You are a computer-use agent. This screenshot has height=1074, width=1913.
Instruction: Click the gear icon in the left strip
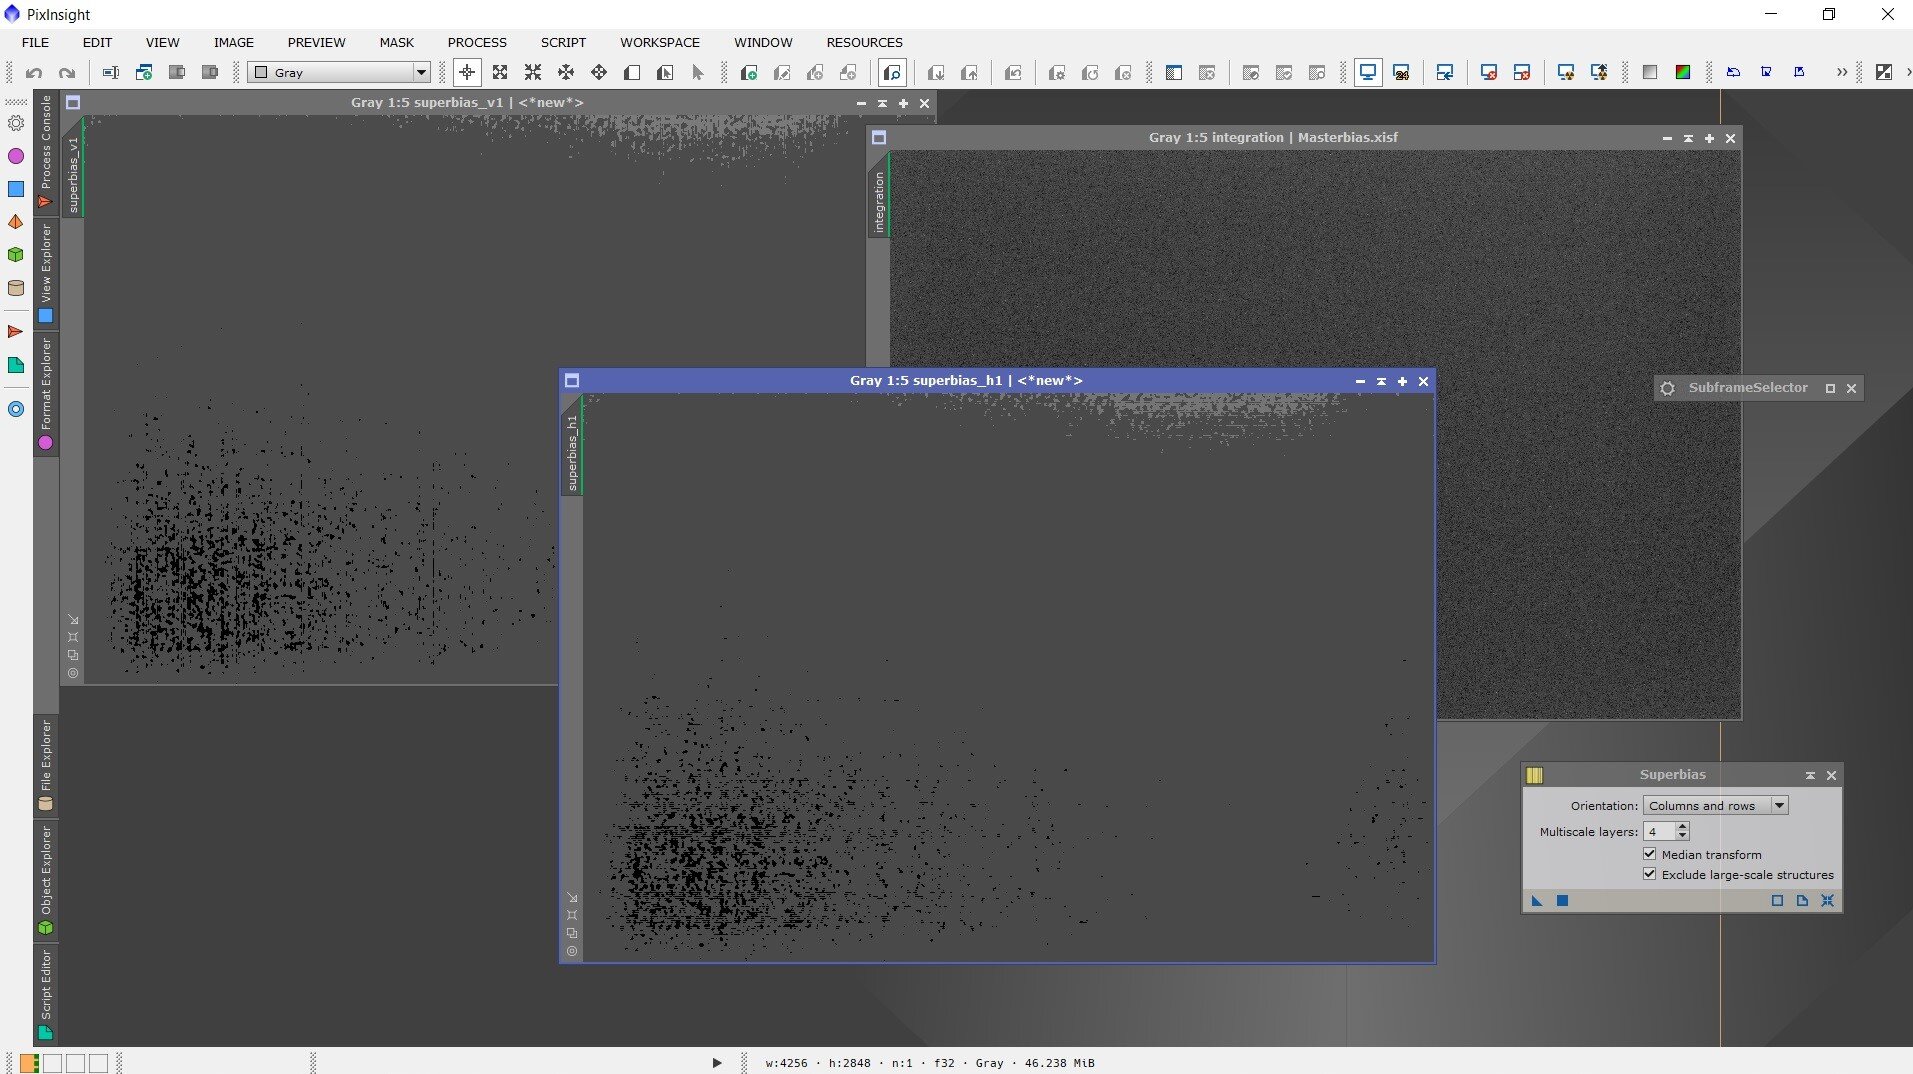pyautogui.click(x=16, y=123)
